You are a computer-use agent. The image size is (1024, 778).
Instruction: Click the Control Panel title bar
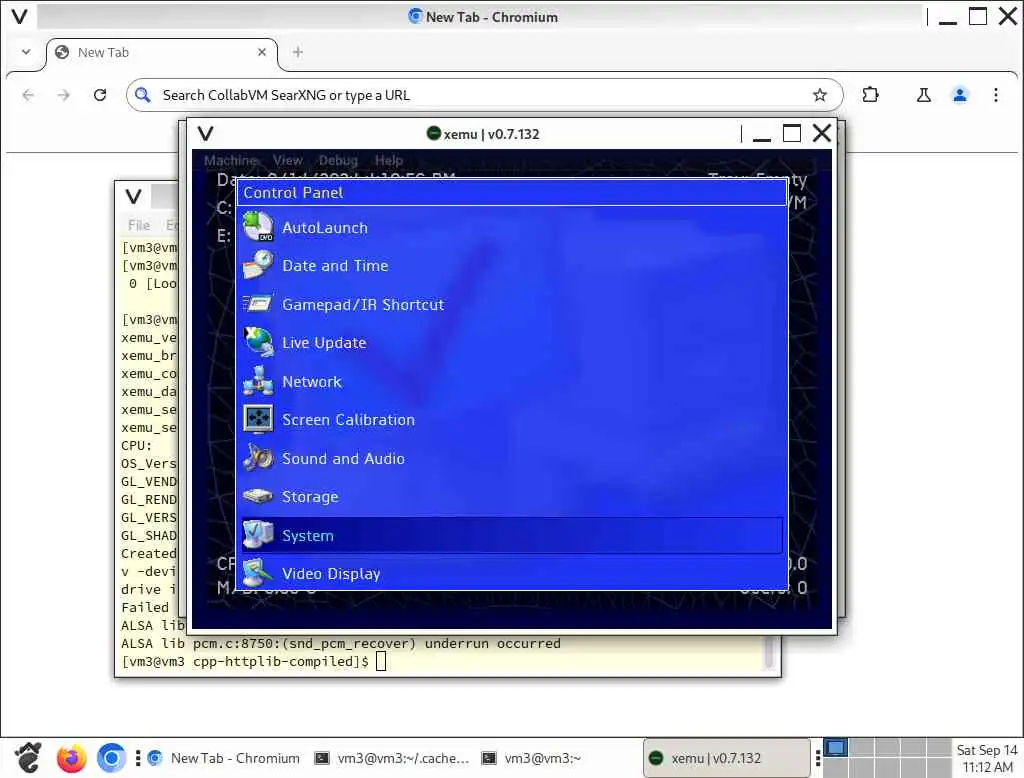[512, 193]
